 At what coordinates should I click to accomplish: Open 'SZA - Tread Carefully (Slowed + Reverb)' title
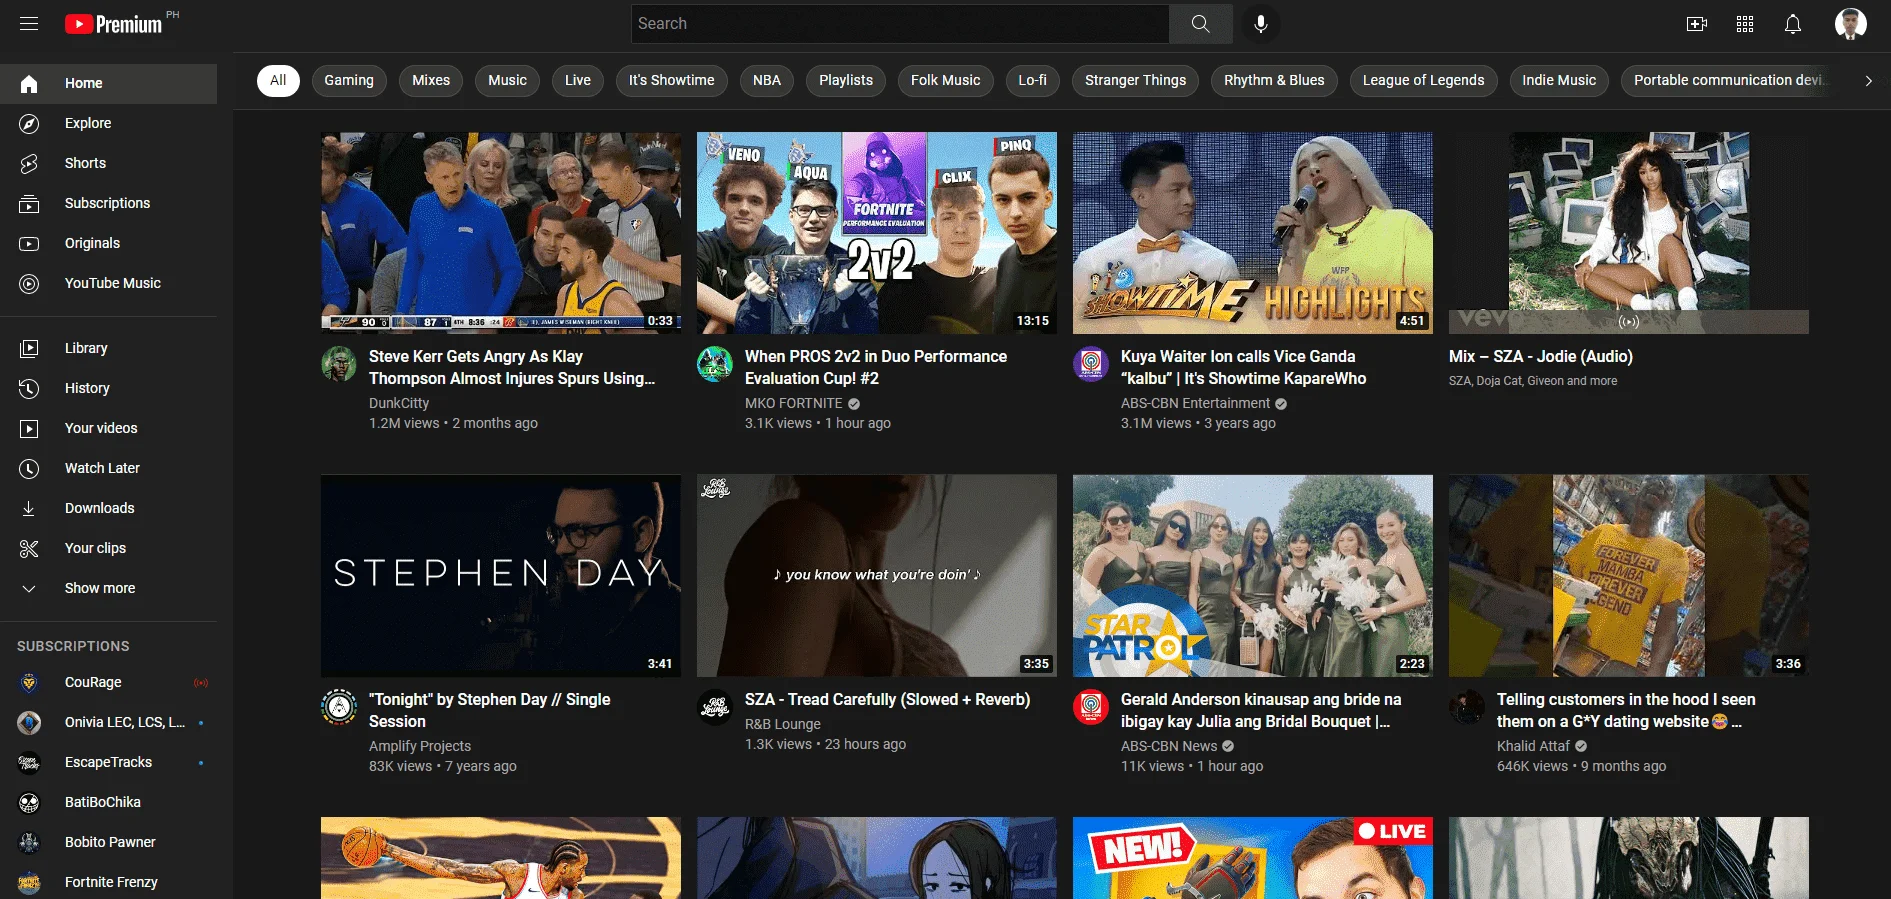pos(887,700)
